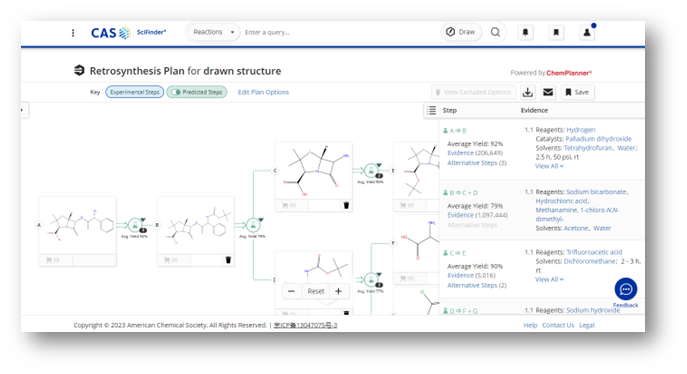Select structure B thumbnail

click(196, 226)
